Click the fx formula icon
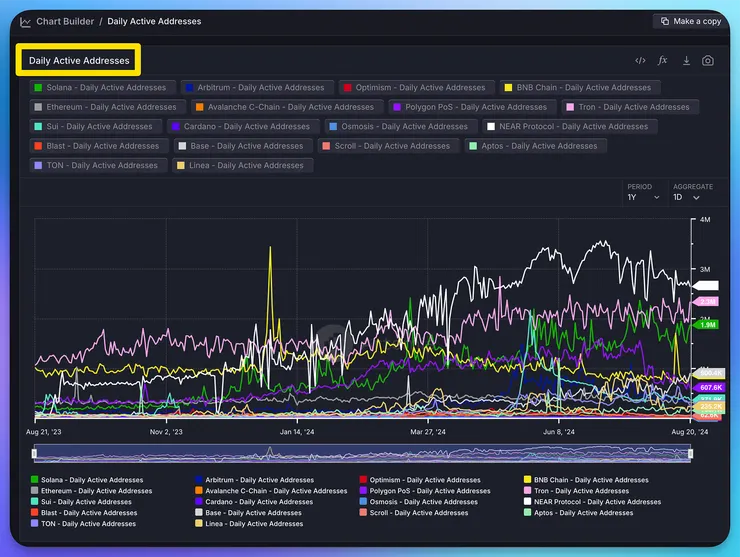Viewport: 740px width, 557px height. coord(663,60)
